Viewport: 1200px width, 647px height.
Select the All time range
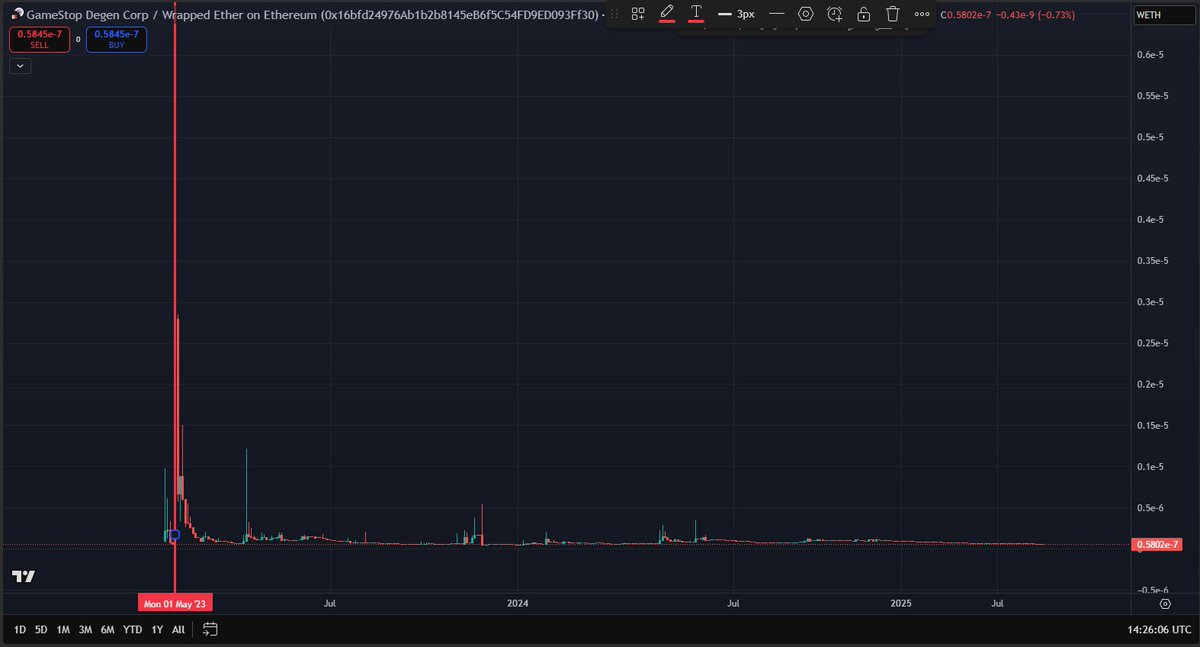coord(178,630)
